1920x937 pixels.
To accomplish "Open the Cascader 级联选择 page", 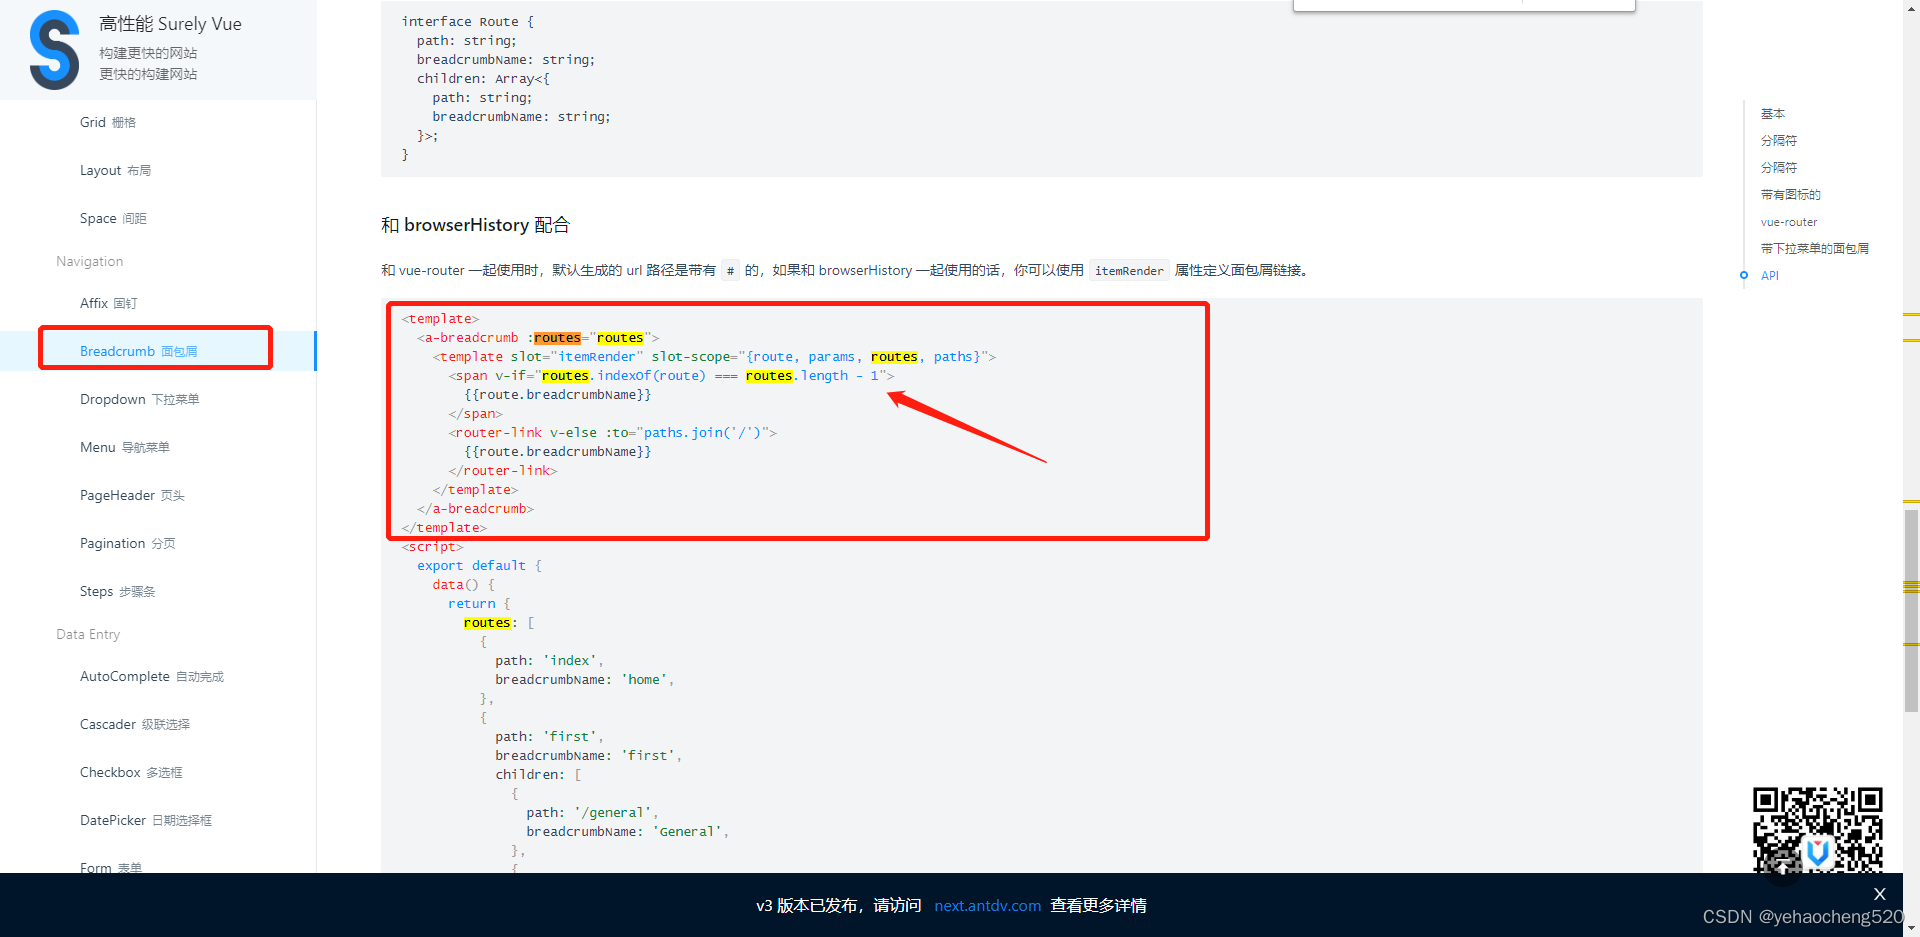I will pyautogui.click(x=135, y=724).
